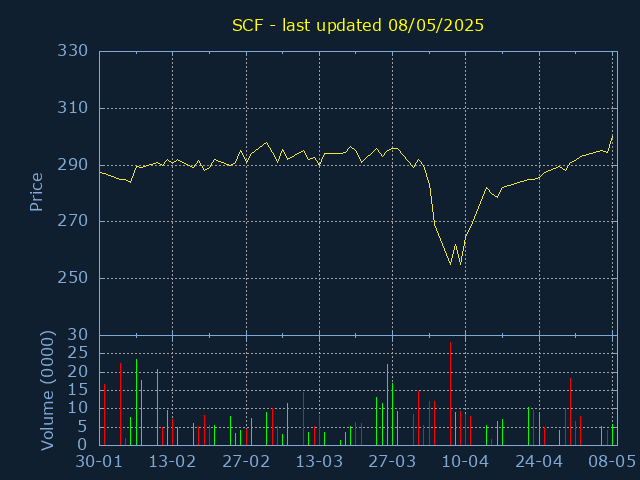Click the tallest red volume bar near 10-04
Viewport: 640px width, 480px height.
coord(450,393)
